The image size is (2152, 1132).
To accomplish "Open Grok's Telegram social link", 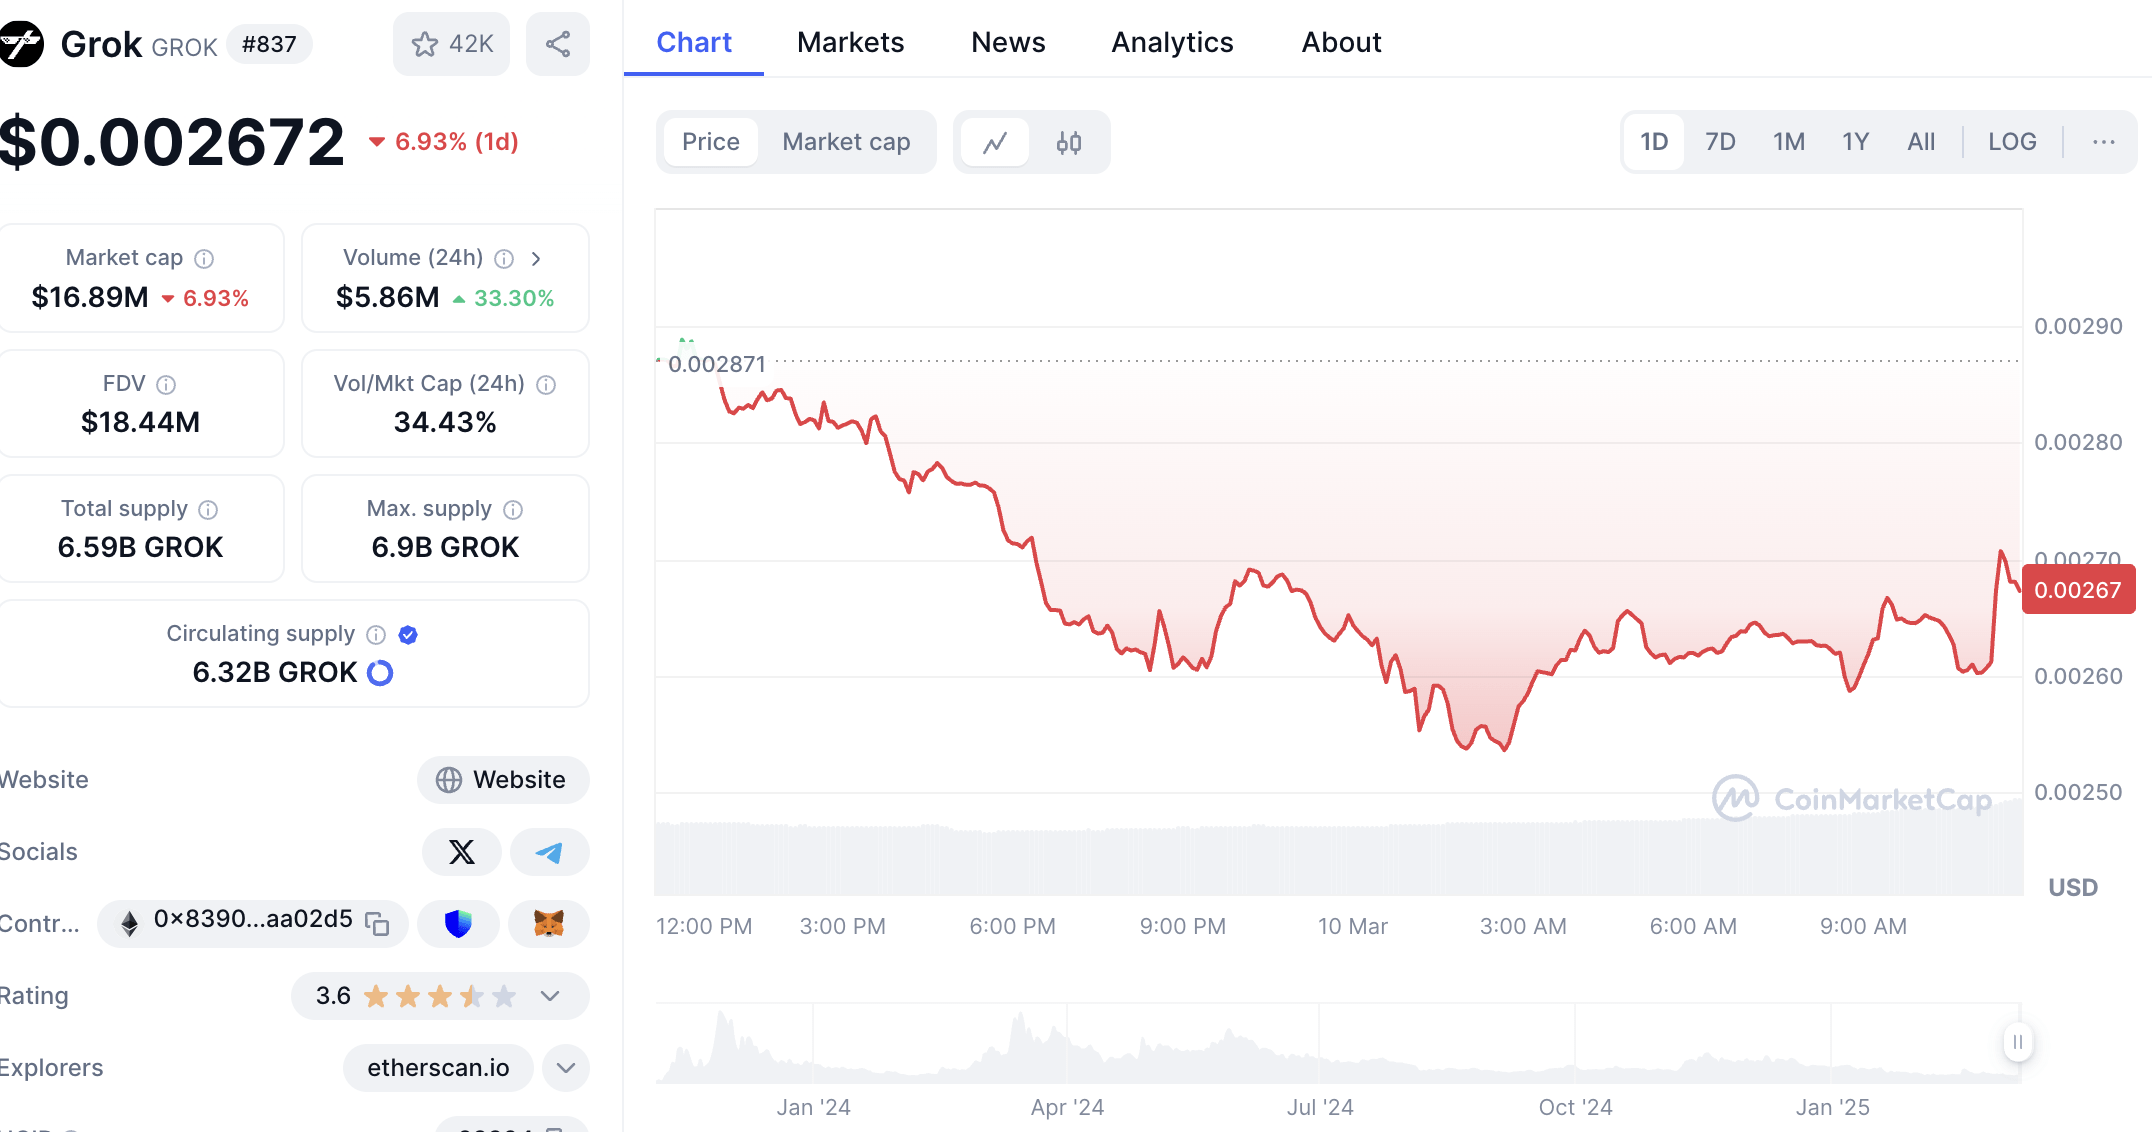I will [549, 852].
